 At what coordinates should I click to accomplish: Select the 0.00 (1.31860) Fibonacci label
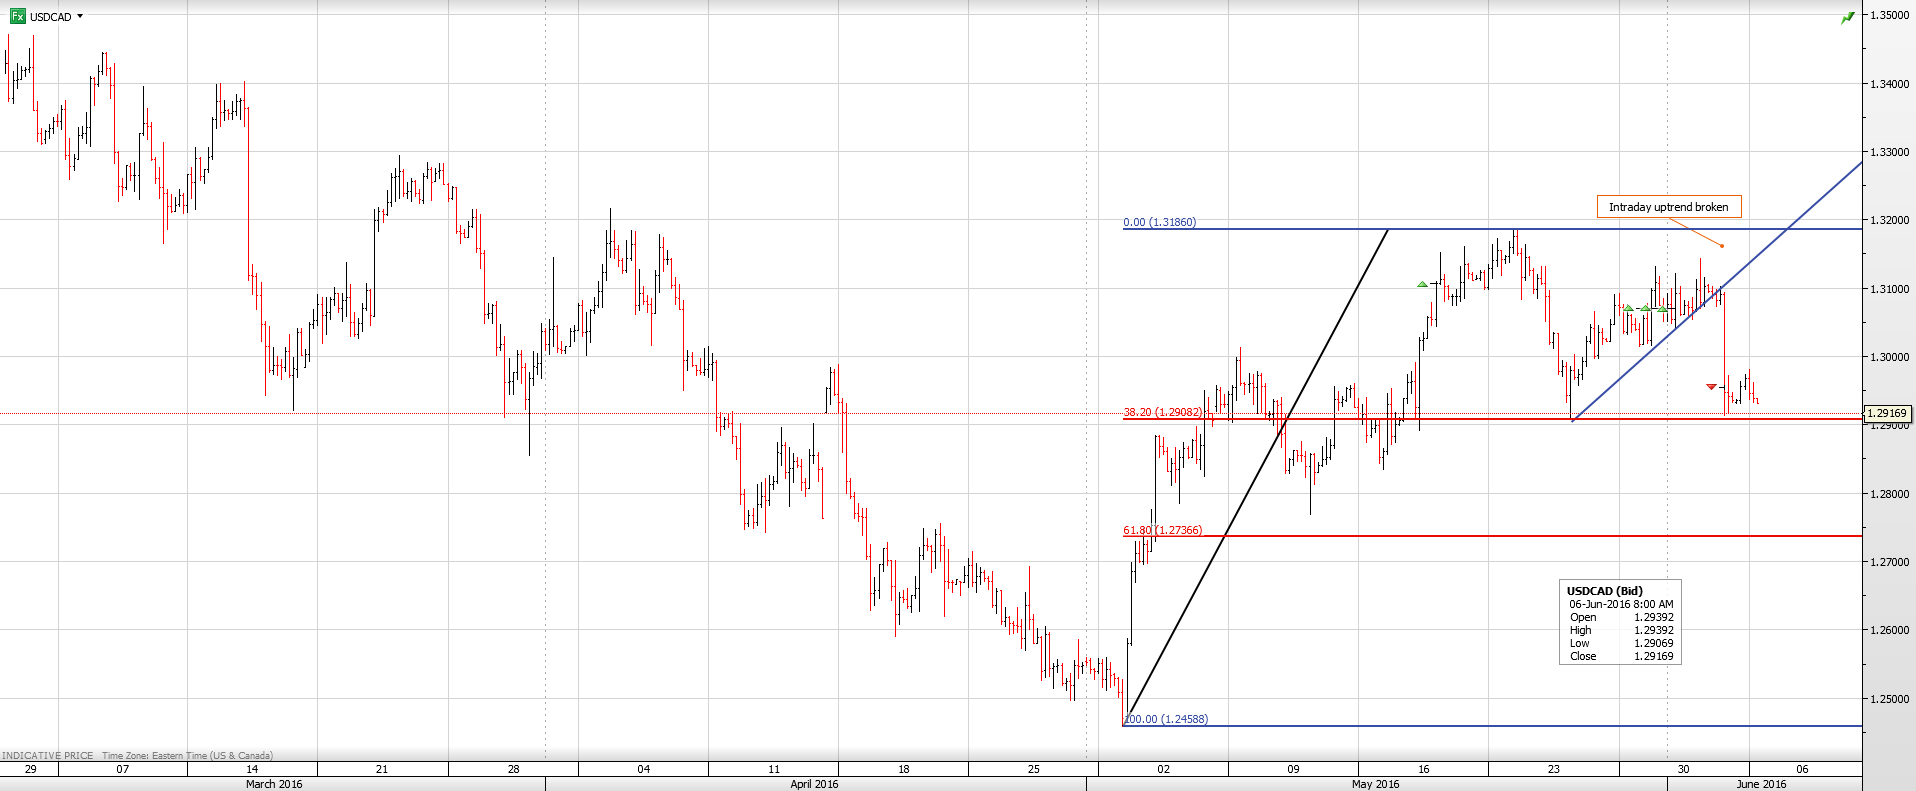(1159, 222)
